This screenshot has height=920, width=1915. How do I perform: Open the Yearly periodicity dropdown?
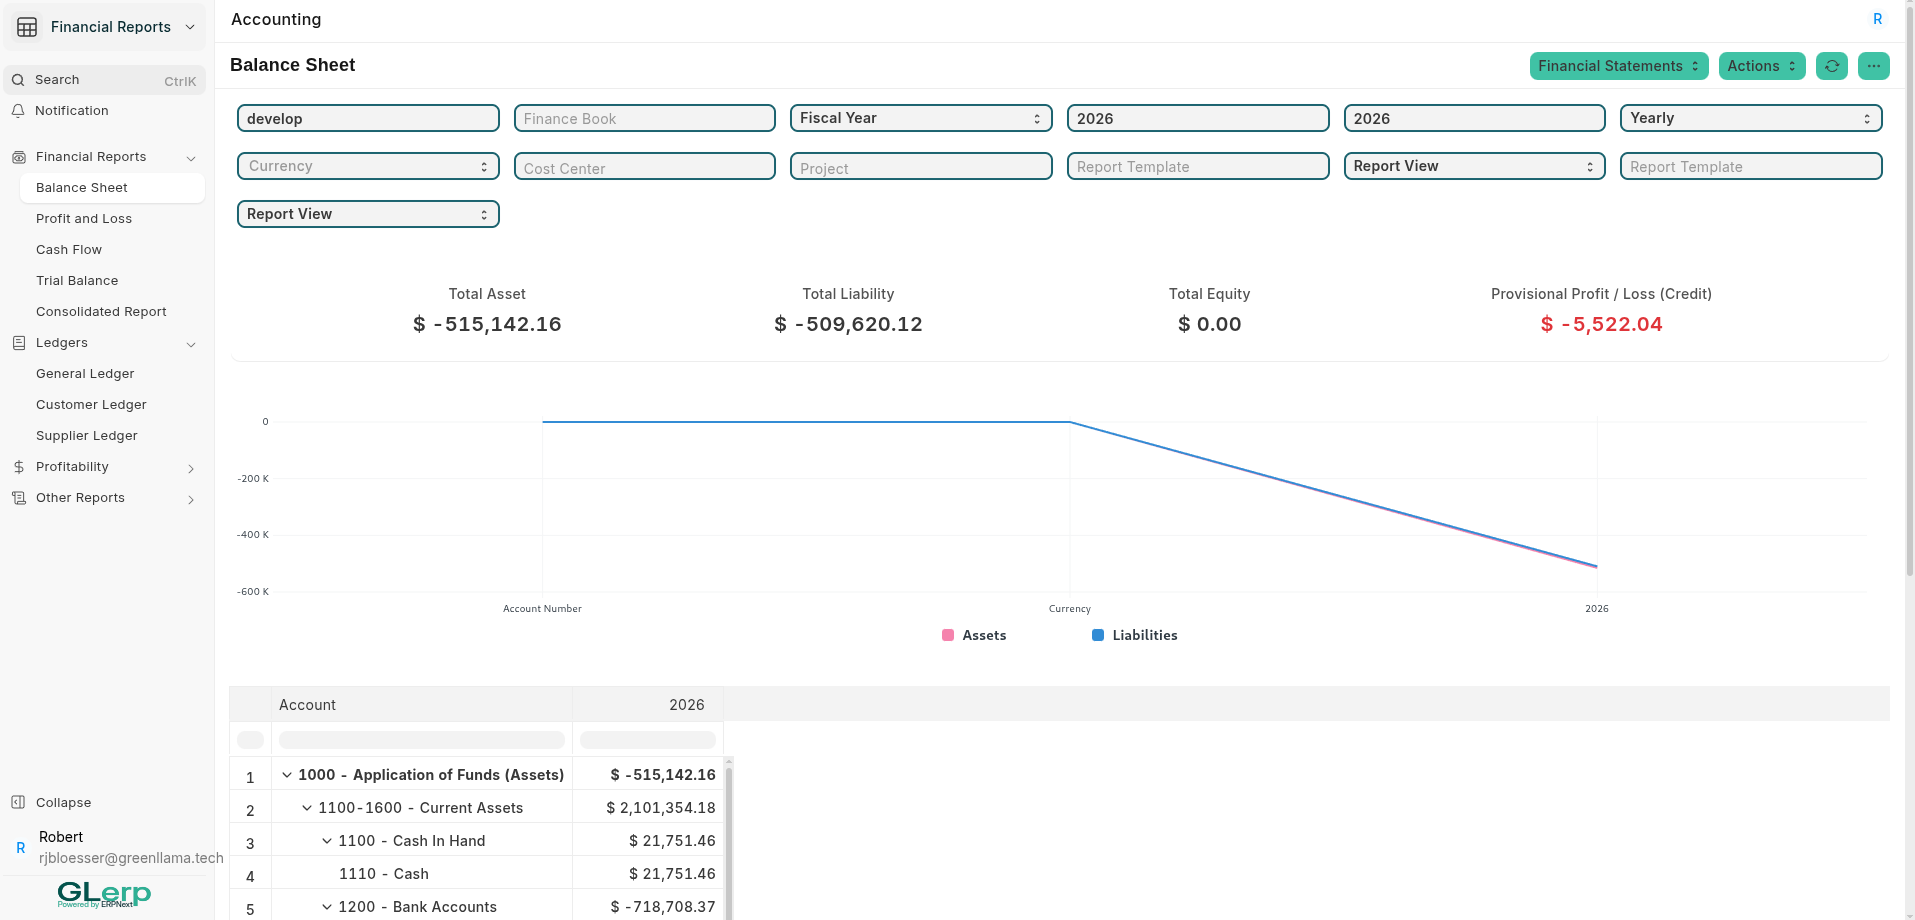[1750, 118]
